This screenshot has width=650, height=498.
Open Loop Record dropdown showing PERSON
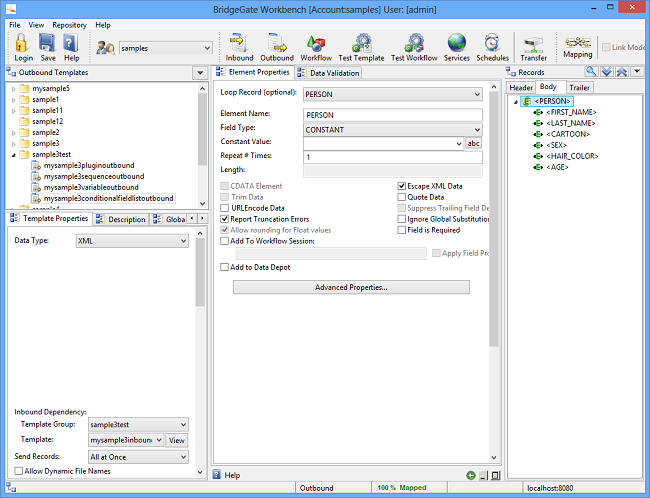tap(393, 95)
